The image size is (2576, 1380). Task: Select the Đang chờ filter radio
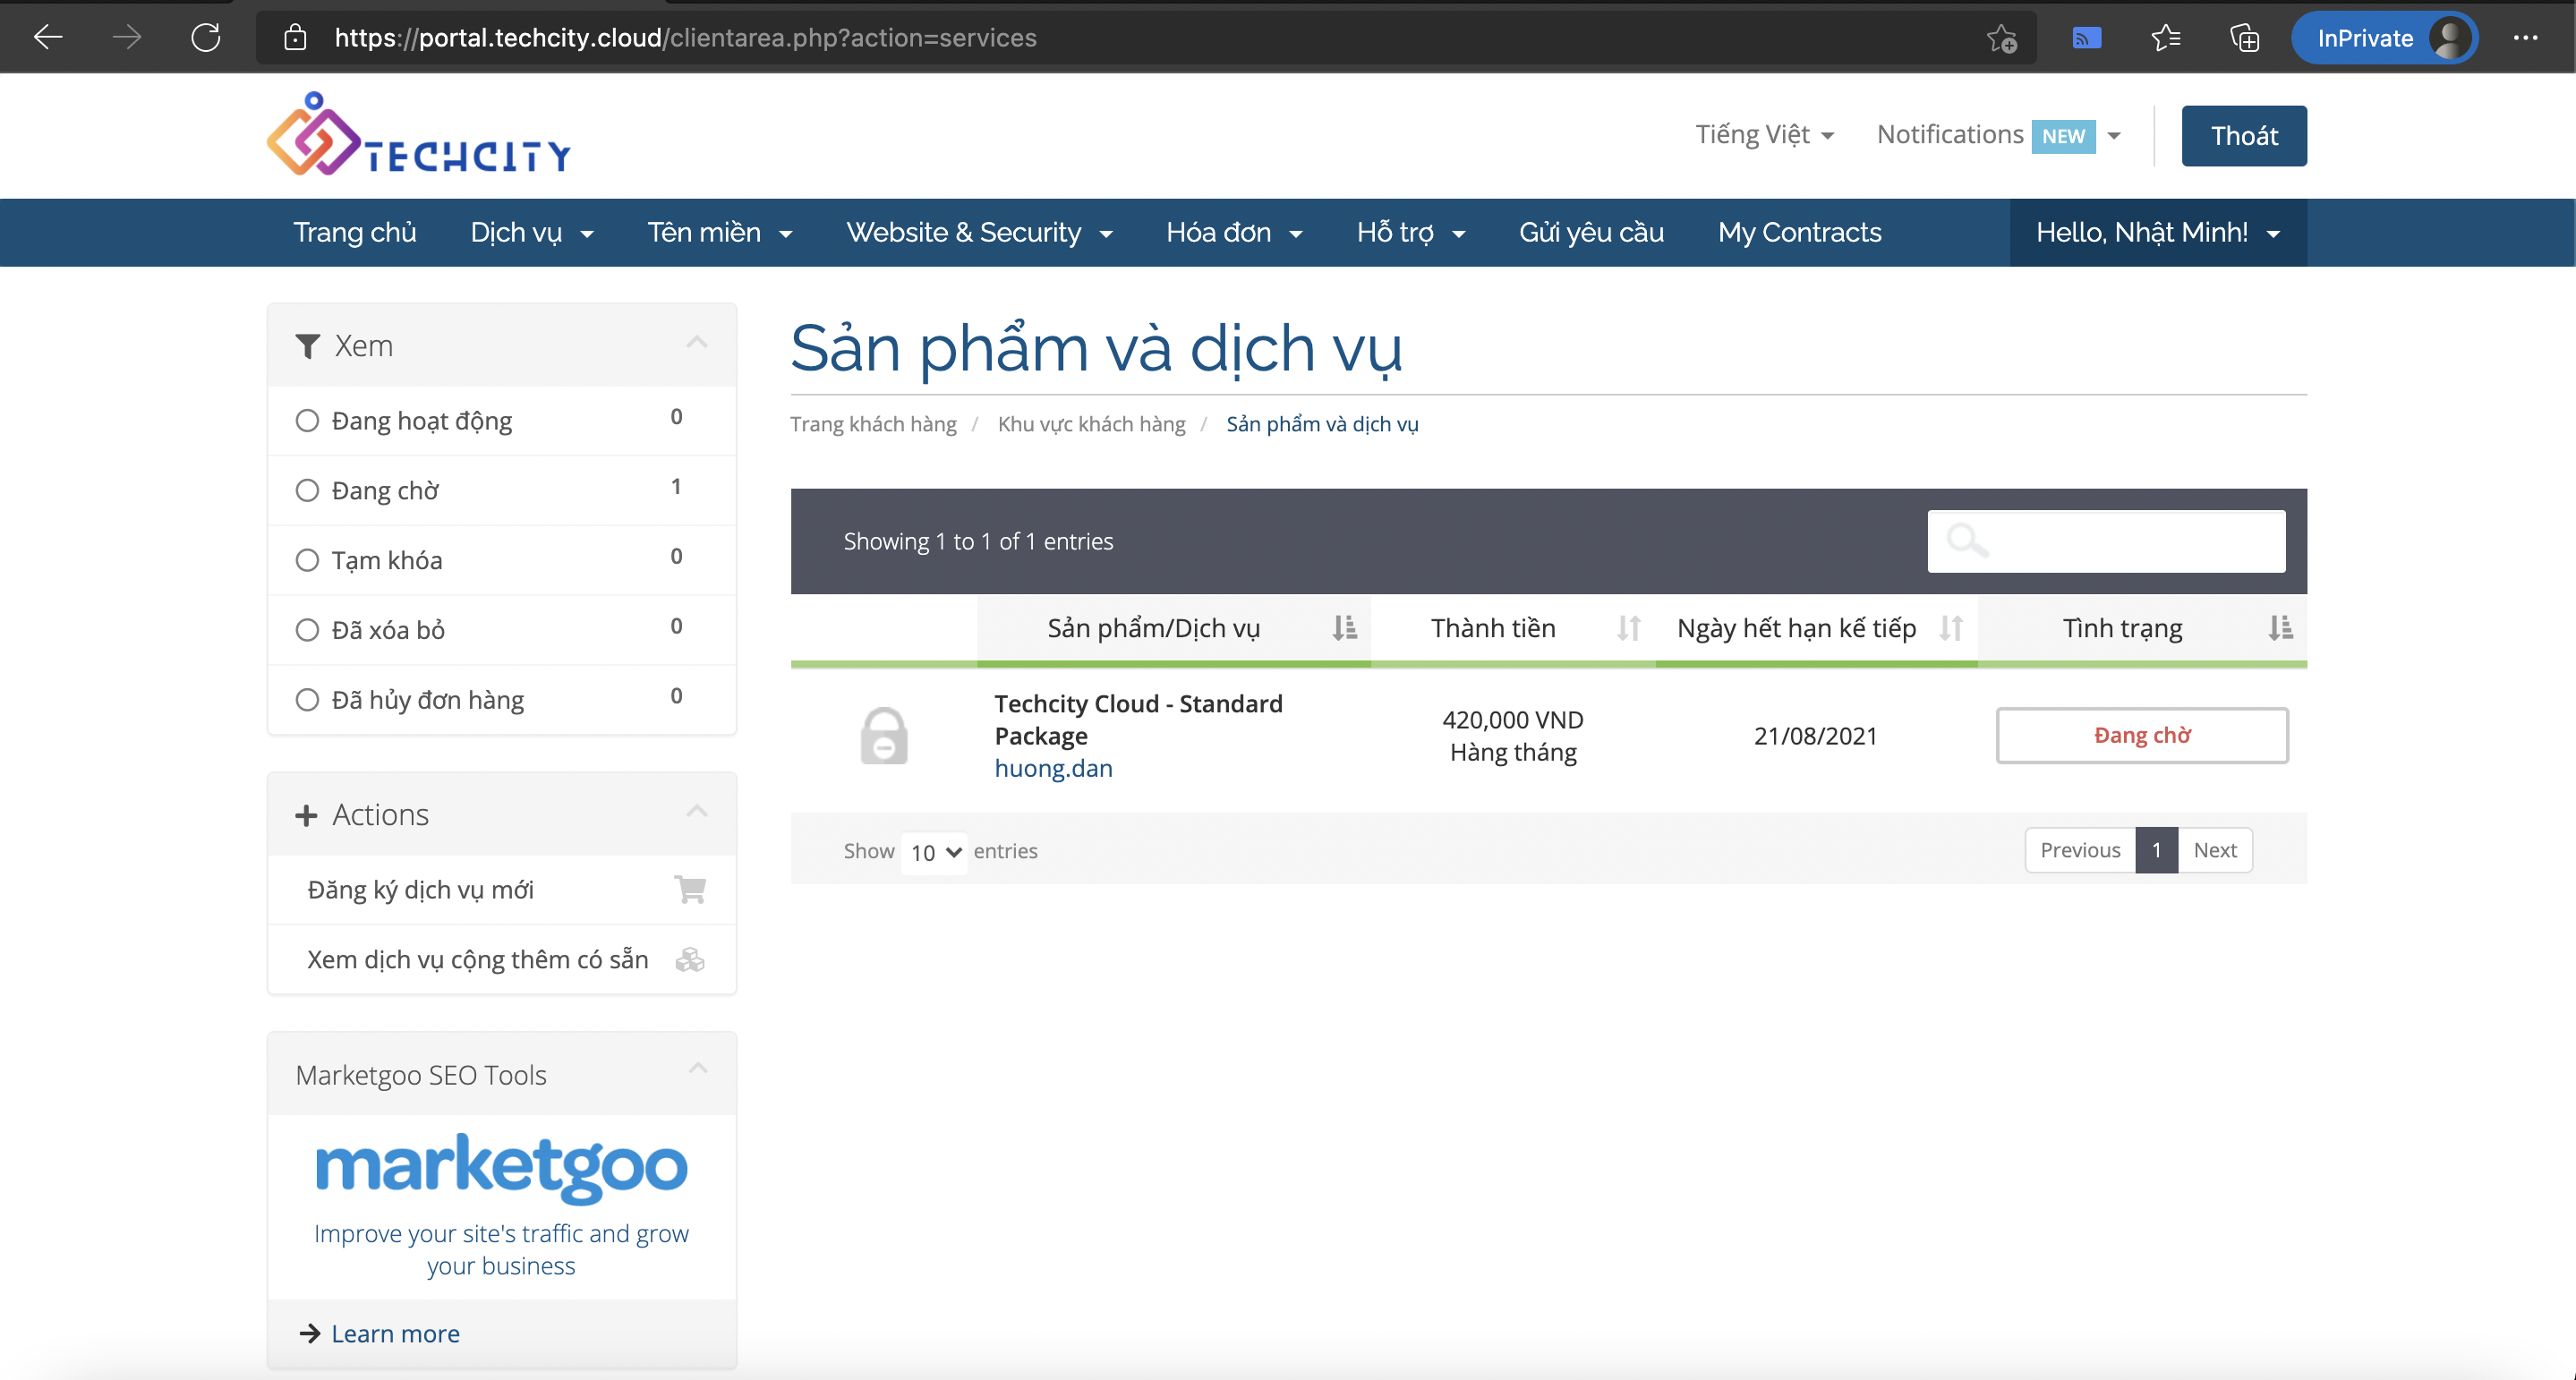[x=307, y=491]
